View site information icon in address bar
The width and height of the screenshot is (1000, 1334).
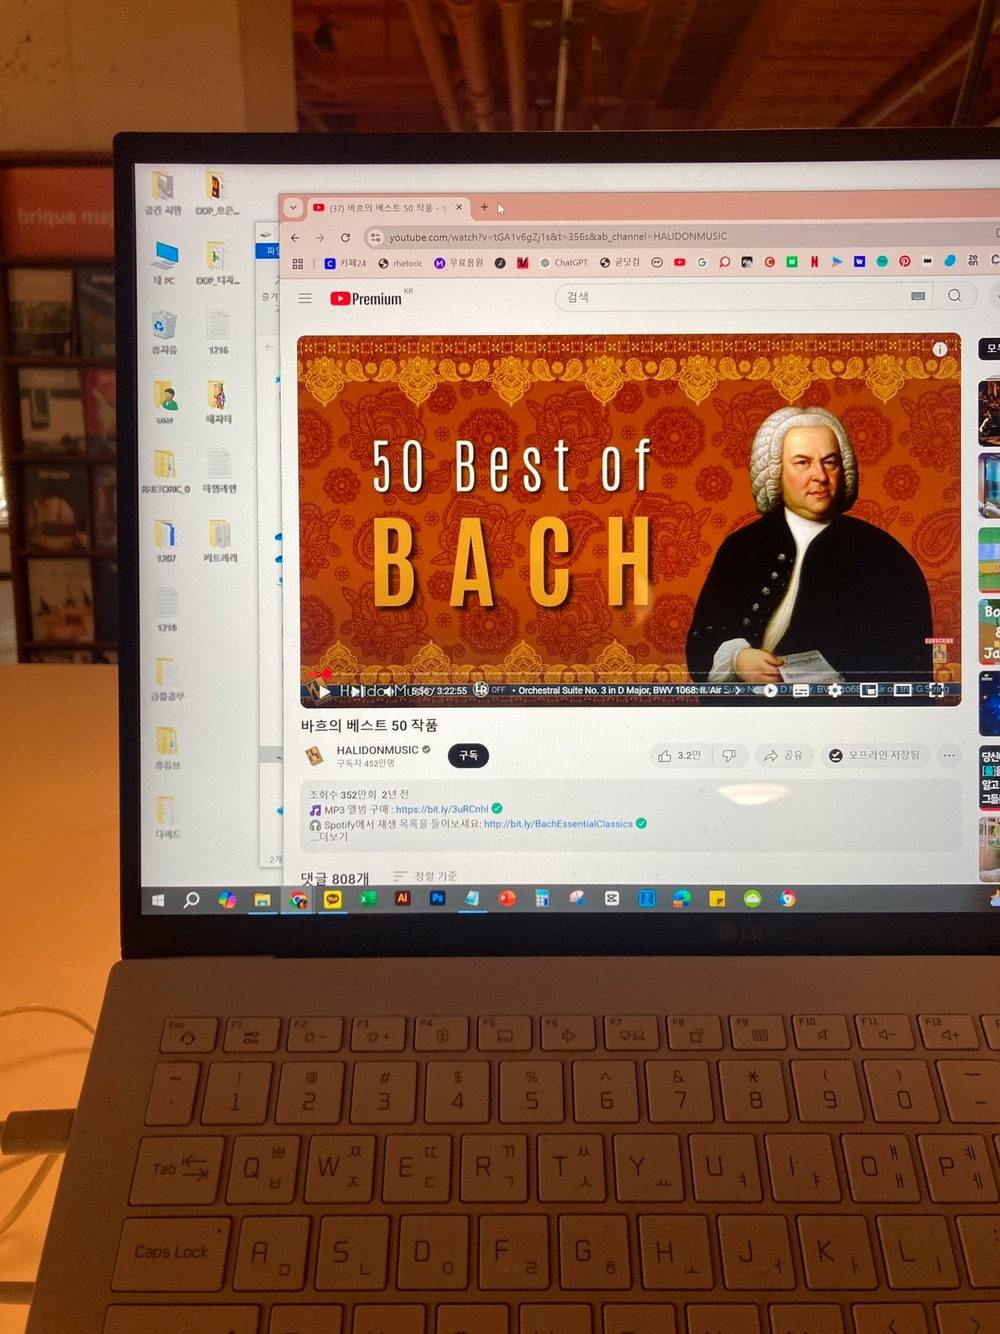click(x=375, y=237)
